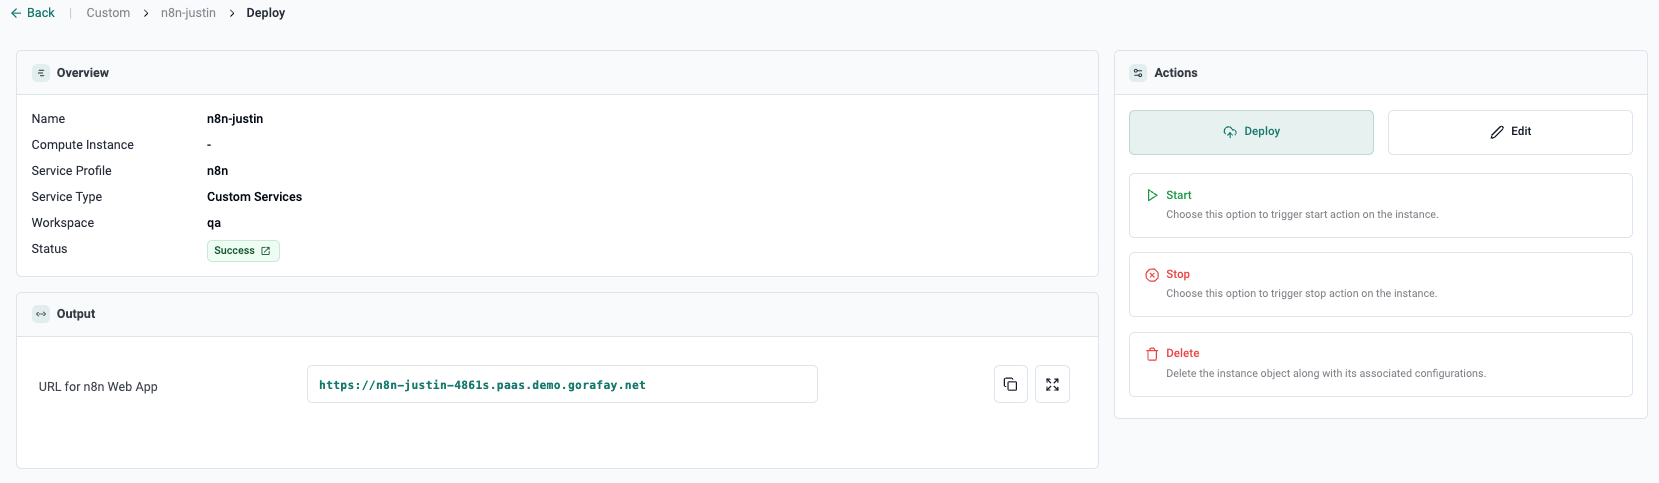Click the red Delete trash icon
This screenshot has width=1659, height=483.
(x=1152, y=354)
